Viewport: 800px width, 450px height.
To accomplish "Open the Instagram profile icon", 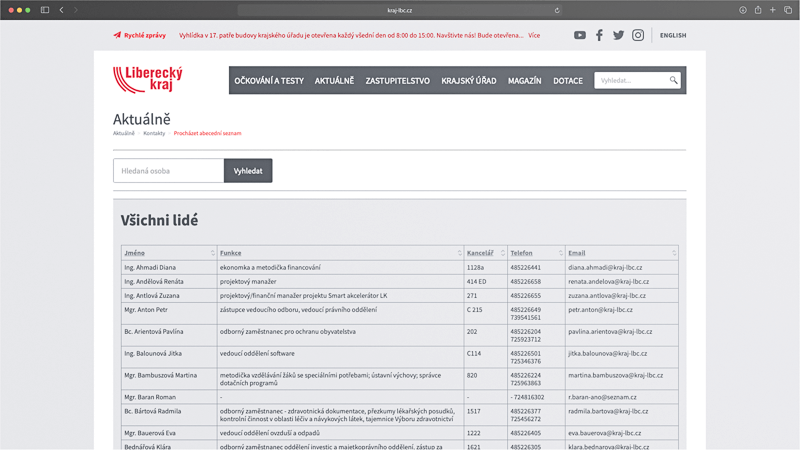I will coord(638,35).
